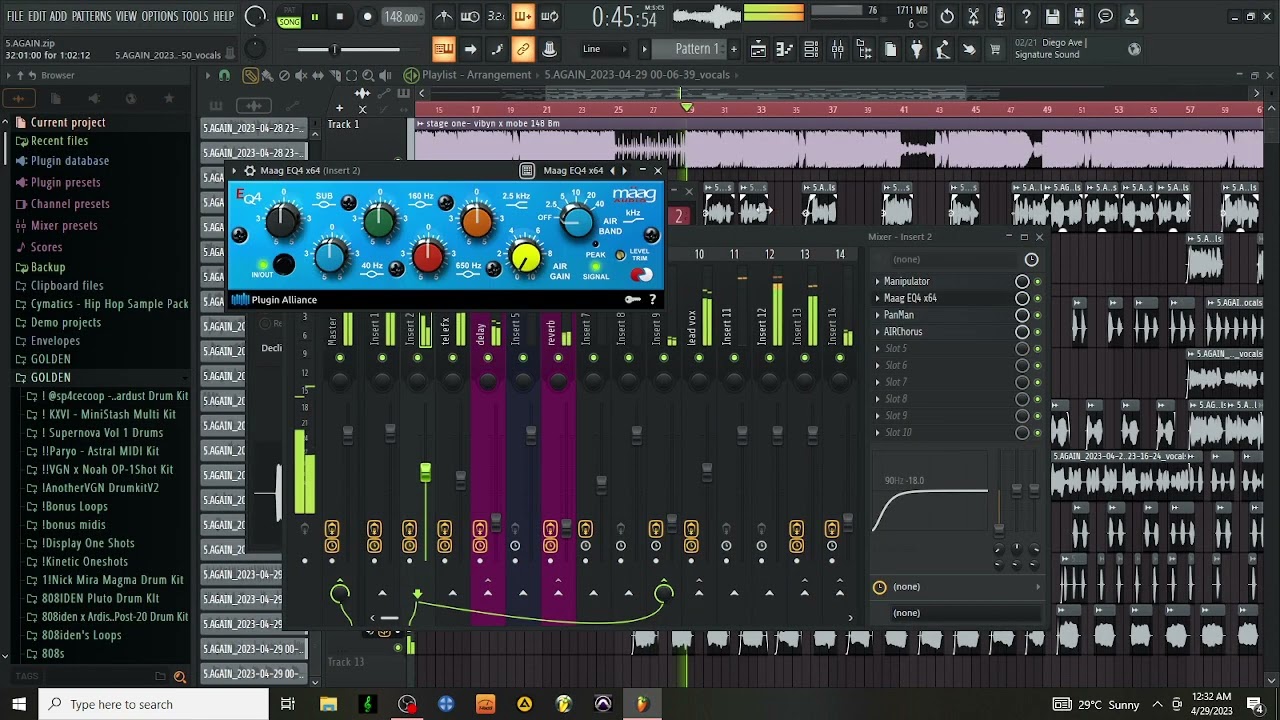Click the Plugin Alliance key icon
The image size is (1280, 720).
point(633,299)
